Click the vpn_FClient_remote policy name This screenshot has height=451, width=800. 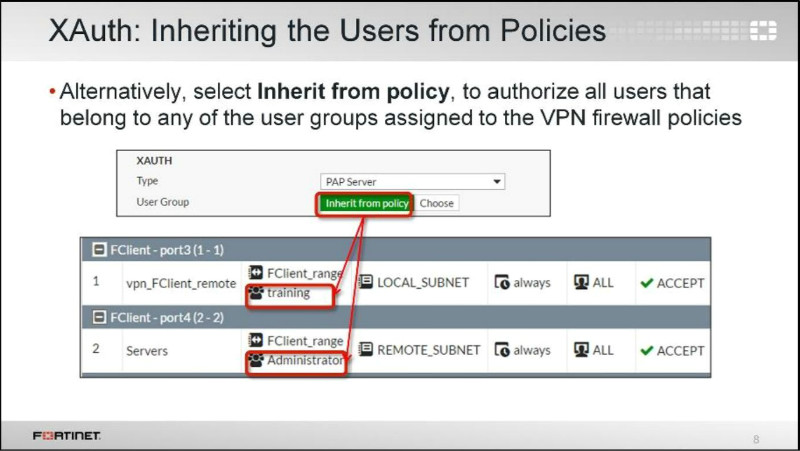pos(181,283)
